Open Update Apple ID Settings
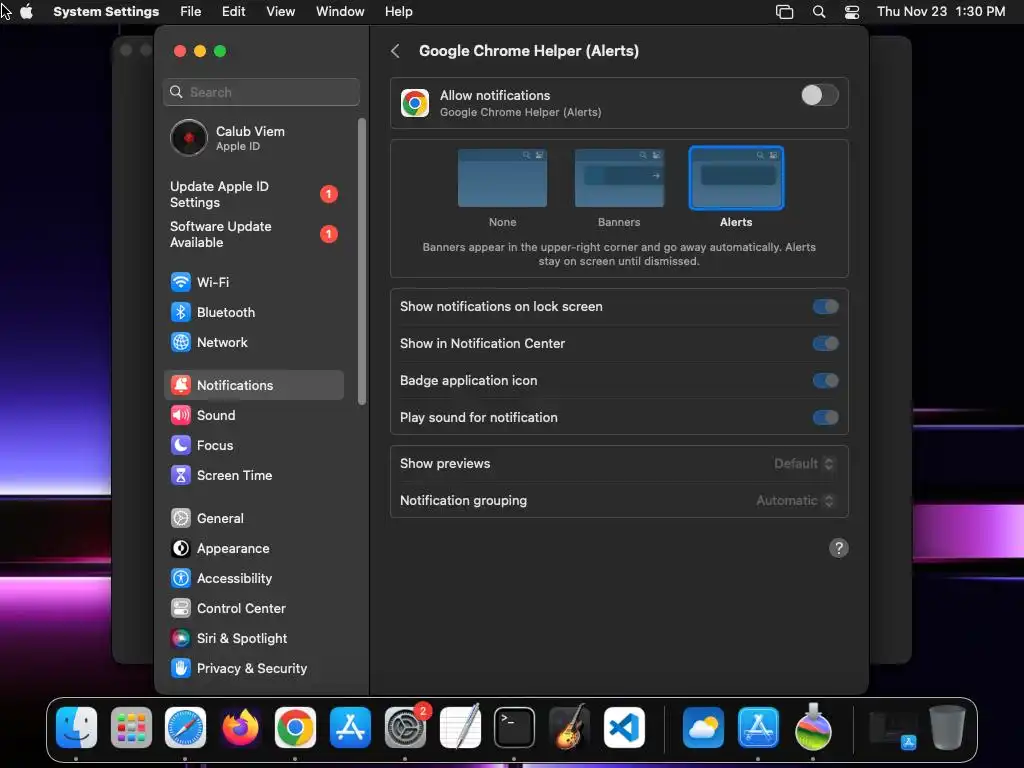 [x=253, y=195]
